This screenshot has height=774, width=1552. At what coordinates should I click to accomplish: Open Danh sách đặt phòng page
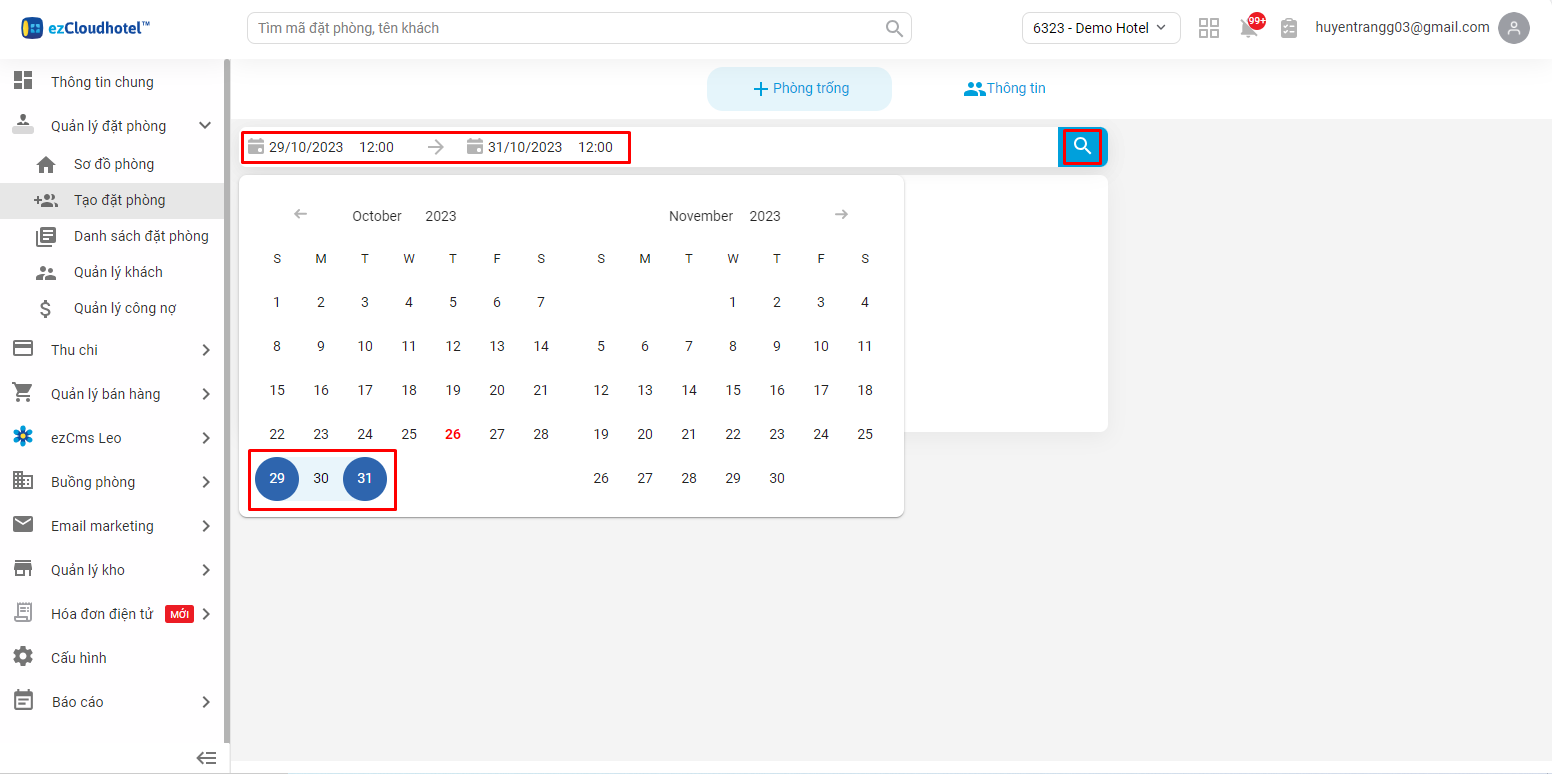141,236
